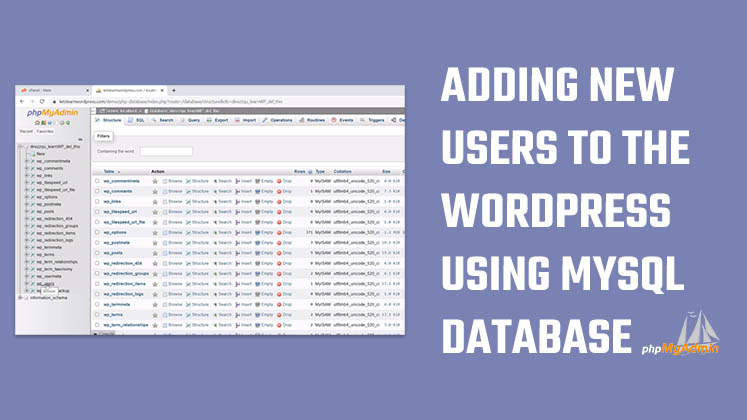Image resolution: width=747 pixels, height=420 pixels.
Task: Click New under the database in sidebar
Action: tap(41, 154)
